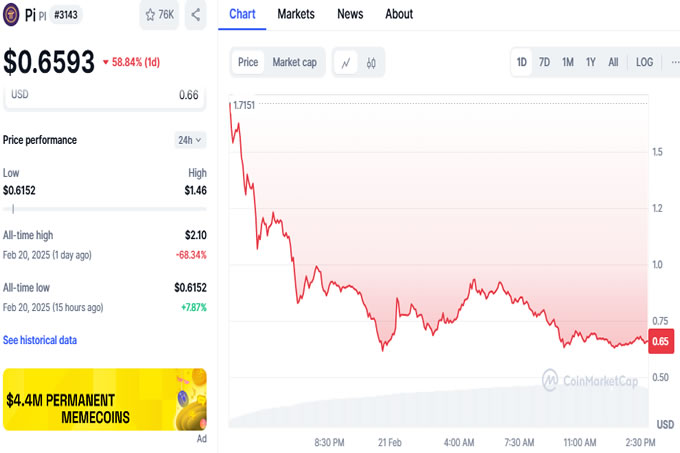Screen dimensions: 680x453
Task: Toggle chart to Price view
Action: click(x=248, y=62)
